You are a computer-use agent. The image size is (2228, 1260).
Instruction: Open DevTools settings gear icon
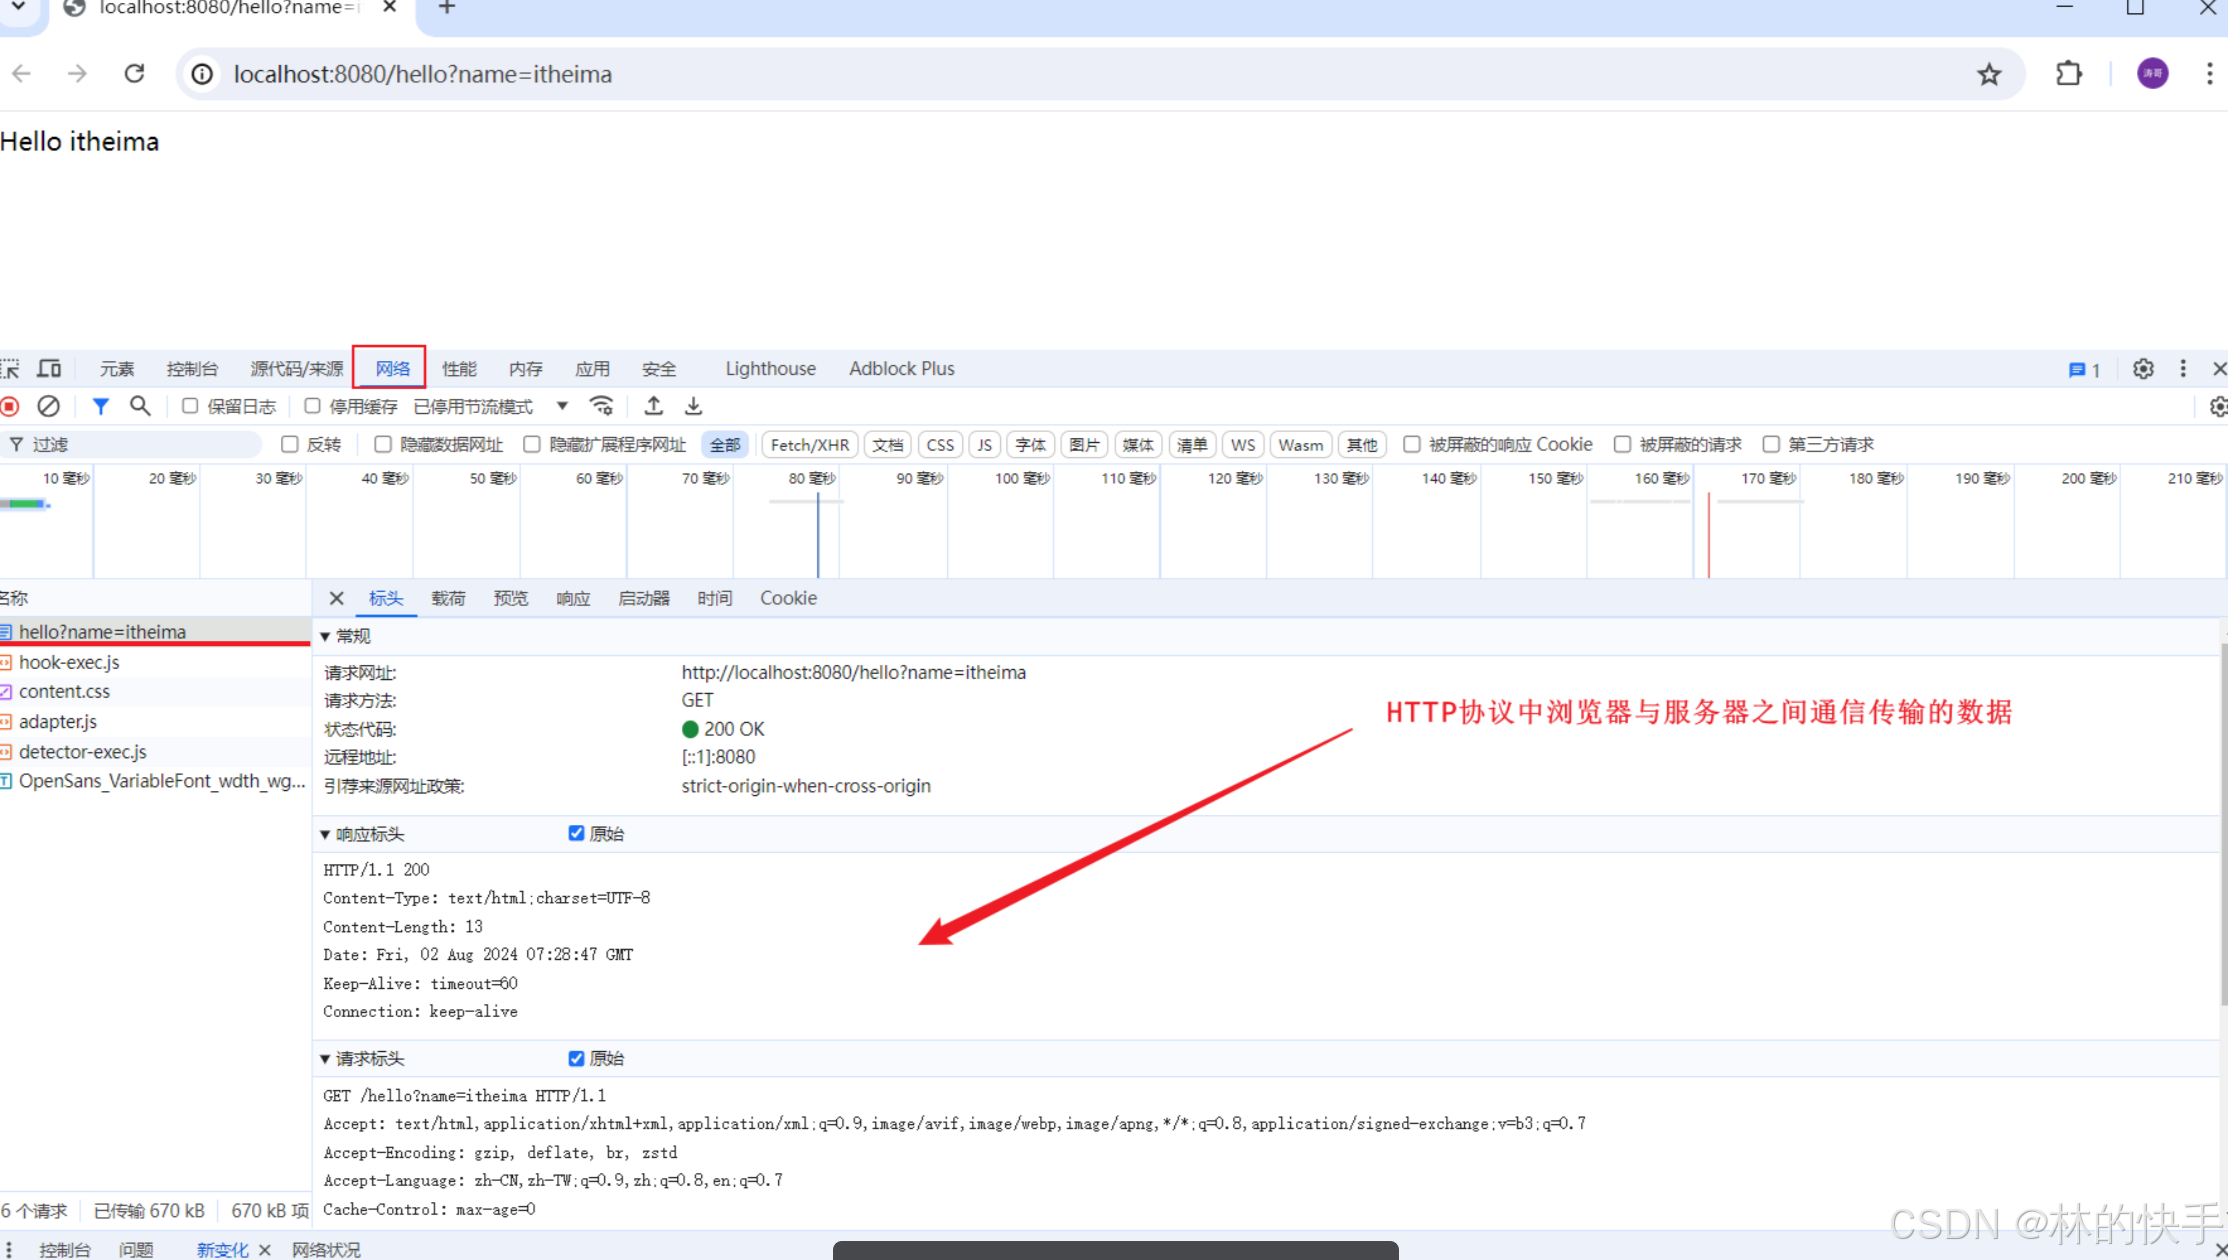[2142, 369]
